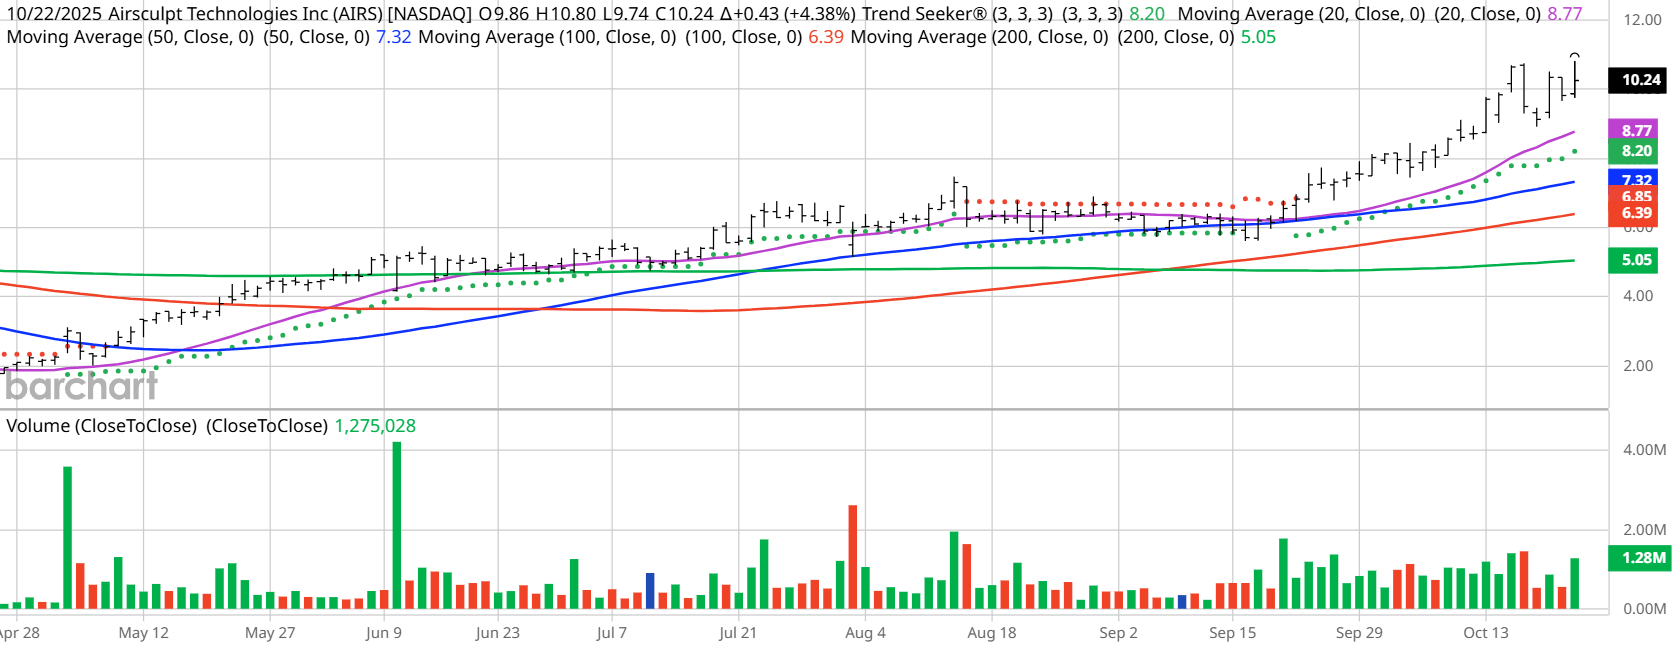Click the May 12 date axis label
The height and width of the screenshot is (649, 1673).
pyautogui.click(x=144, y=632)
